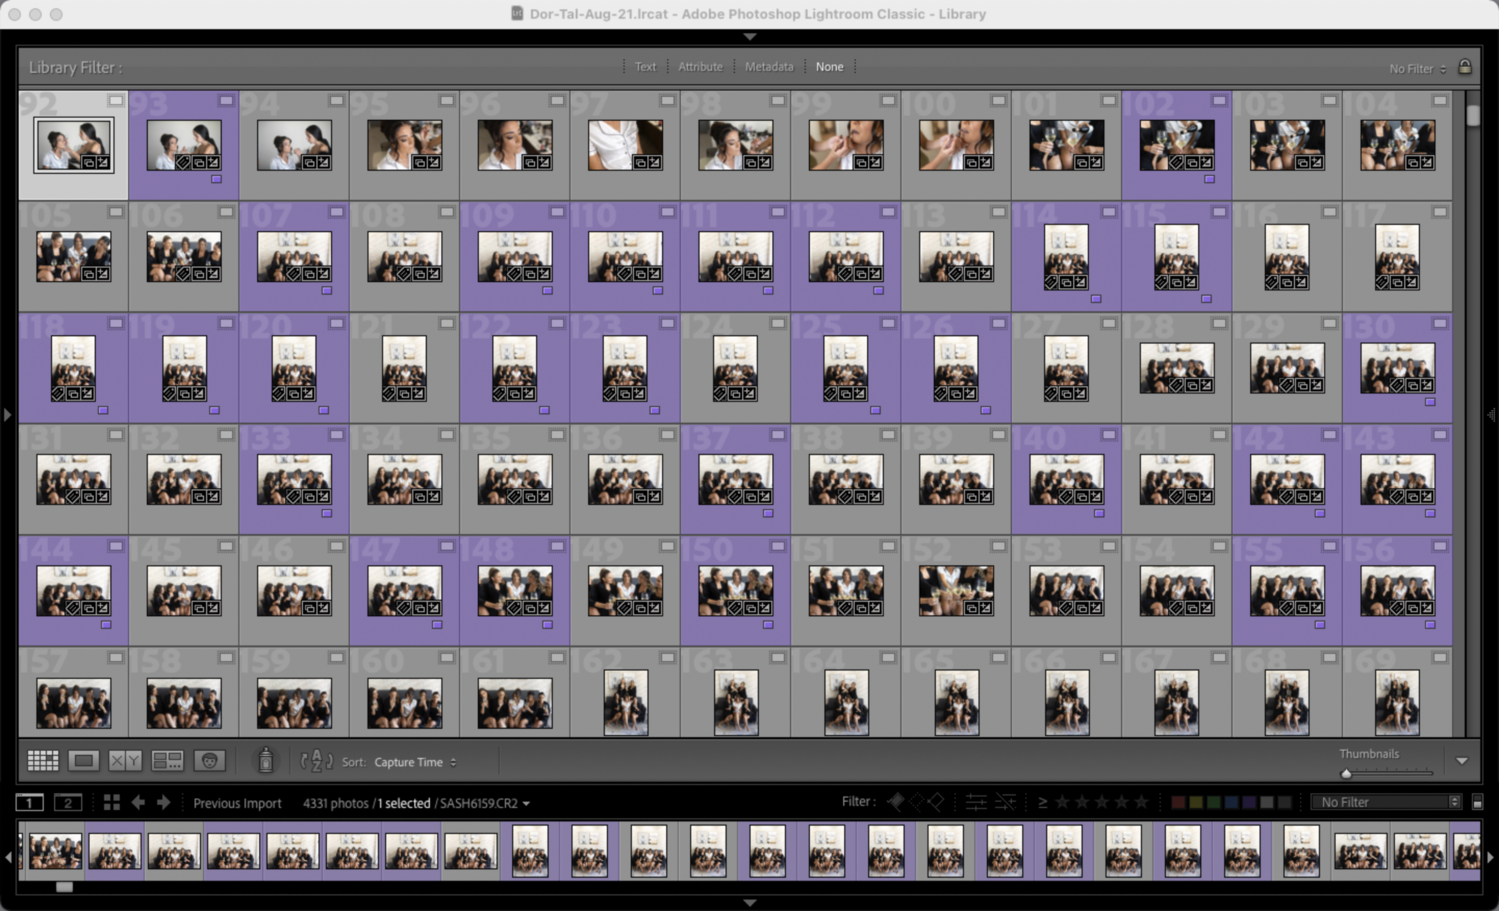Set the filter to five star rating

(1141, 802)
